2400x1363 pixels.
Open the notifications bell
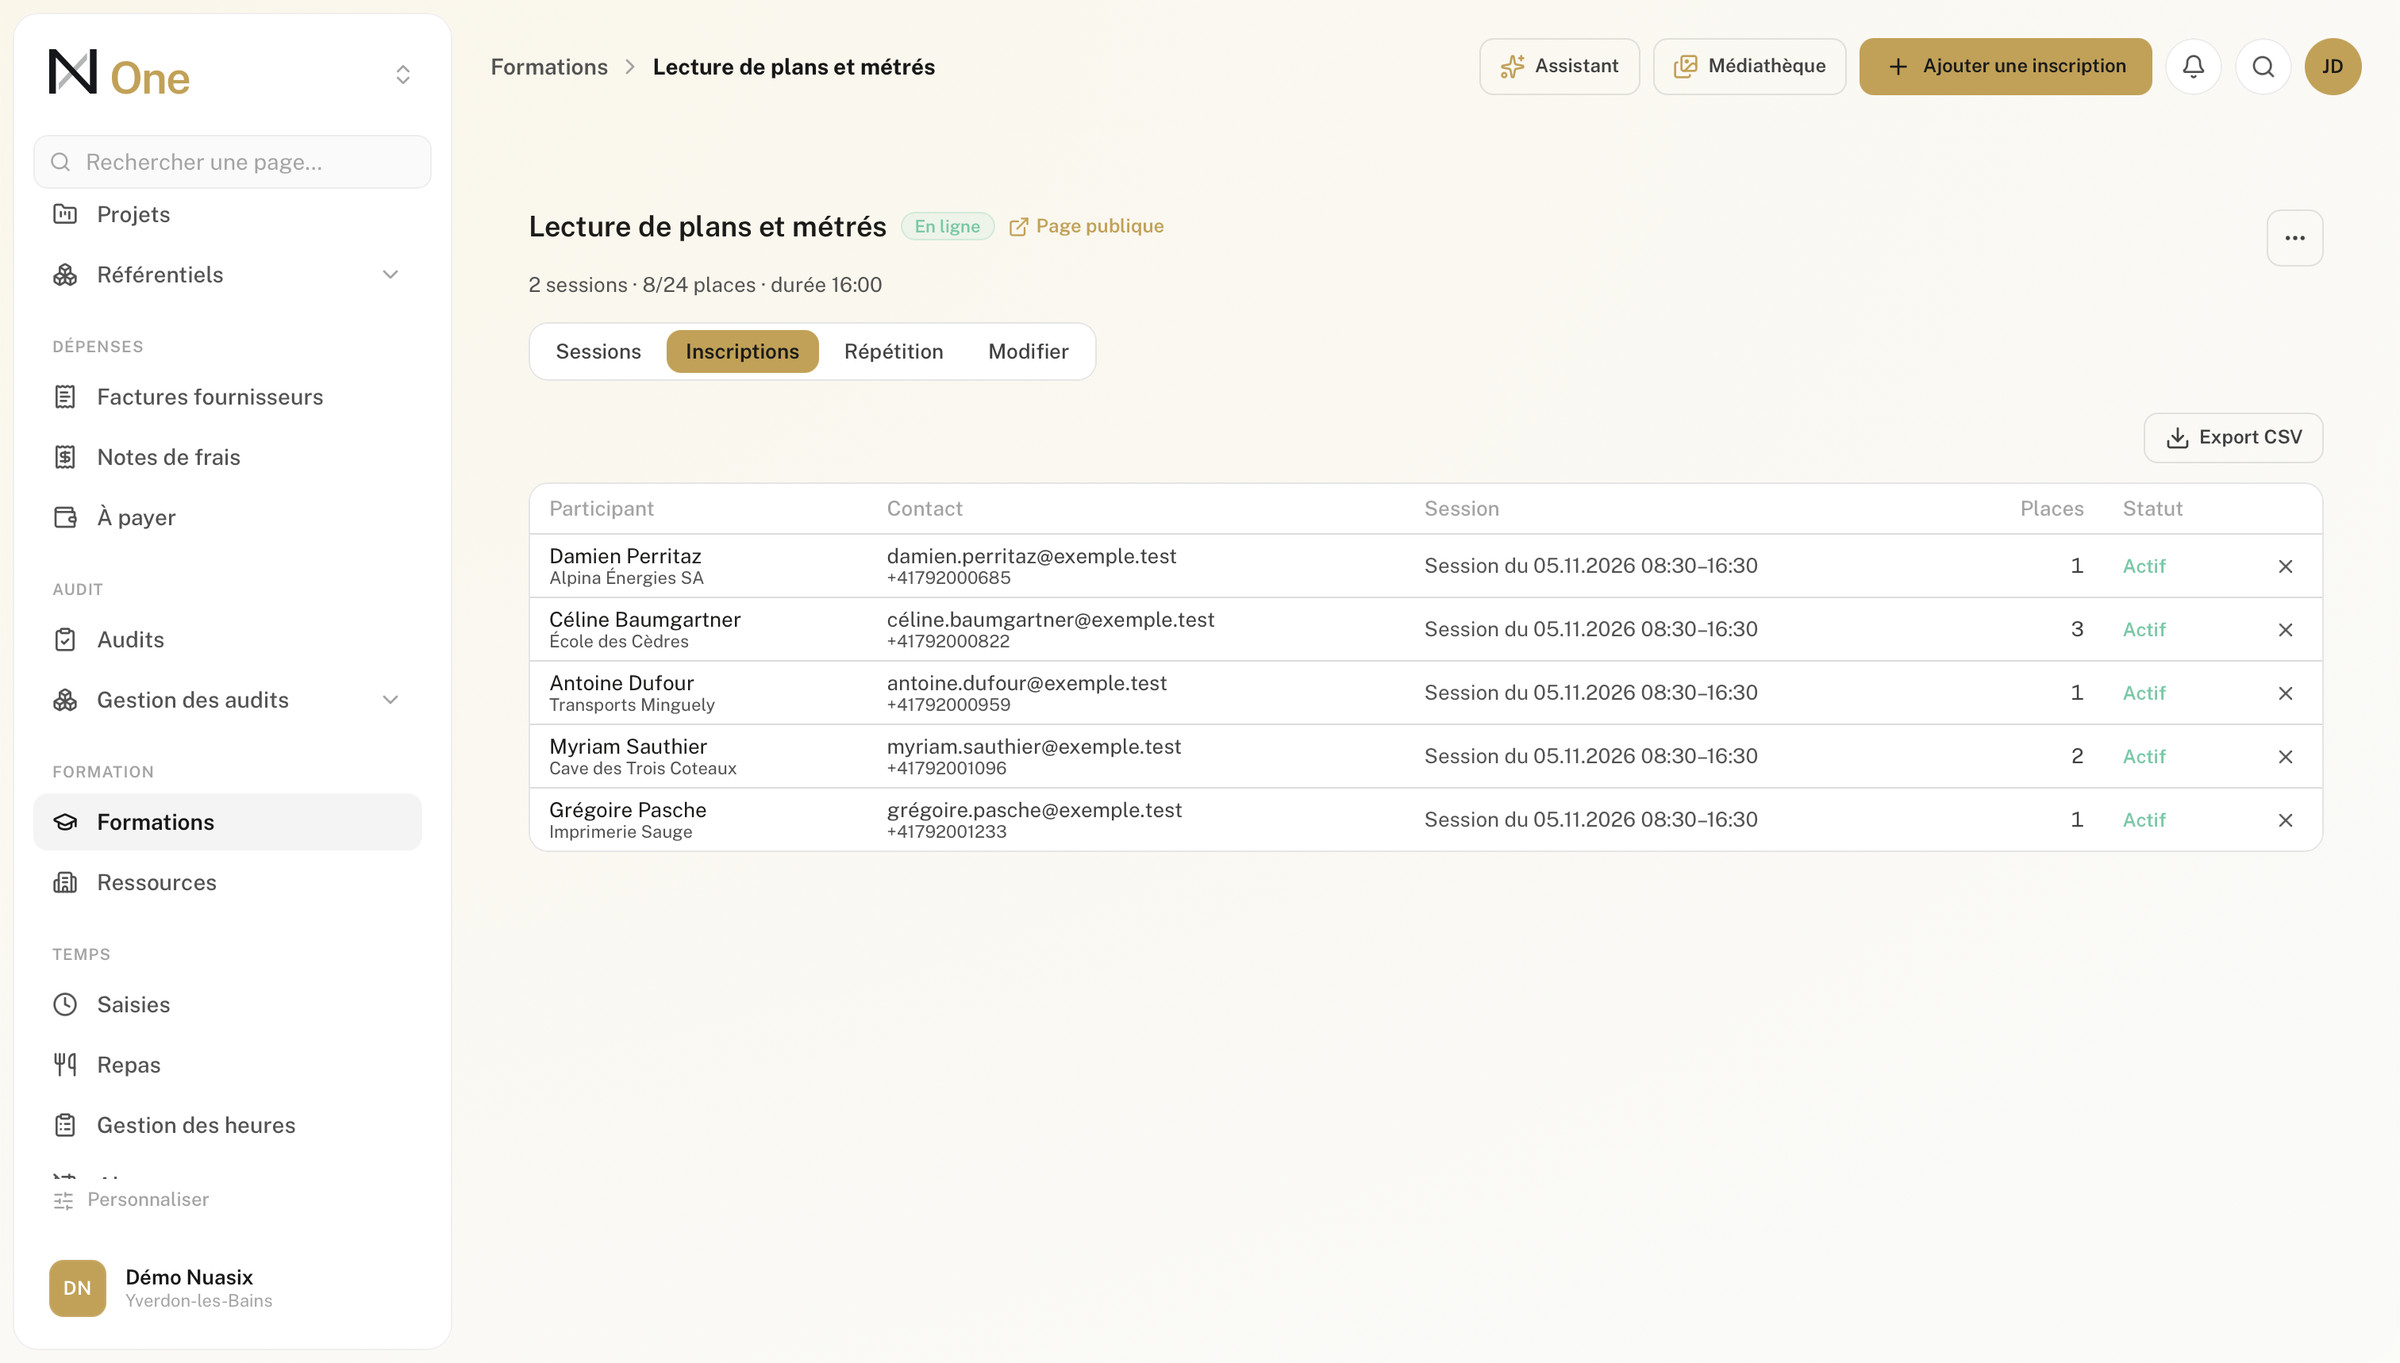(2193, 67)
